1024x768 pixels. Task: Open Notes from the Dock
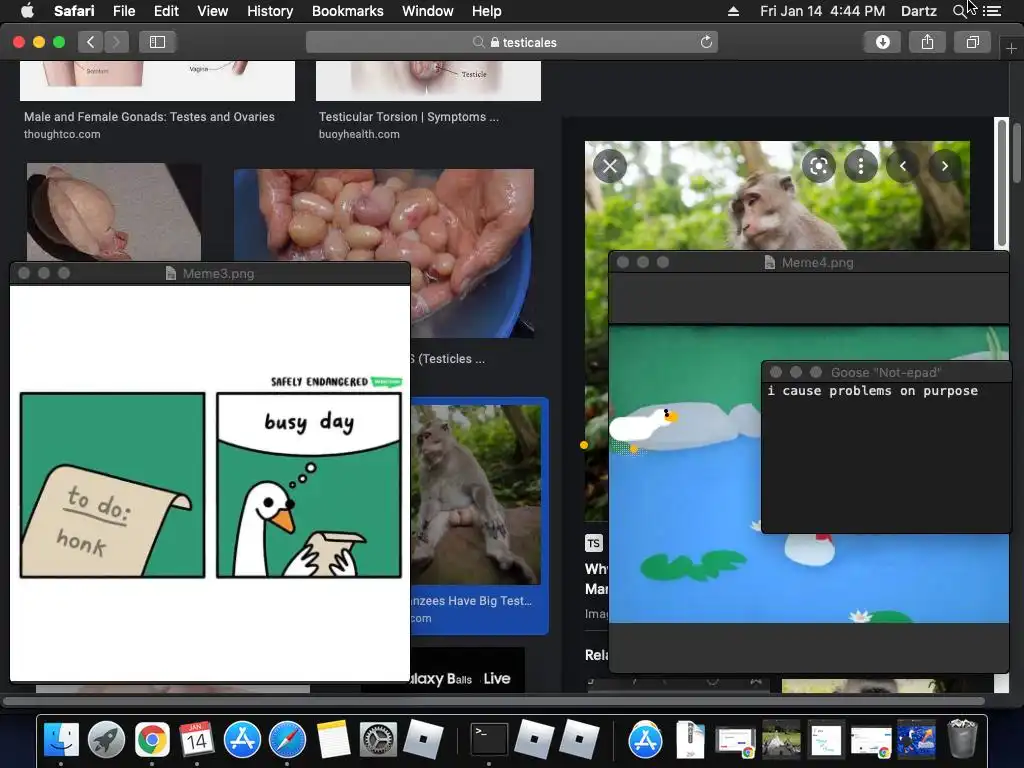(333, 740)
